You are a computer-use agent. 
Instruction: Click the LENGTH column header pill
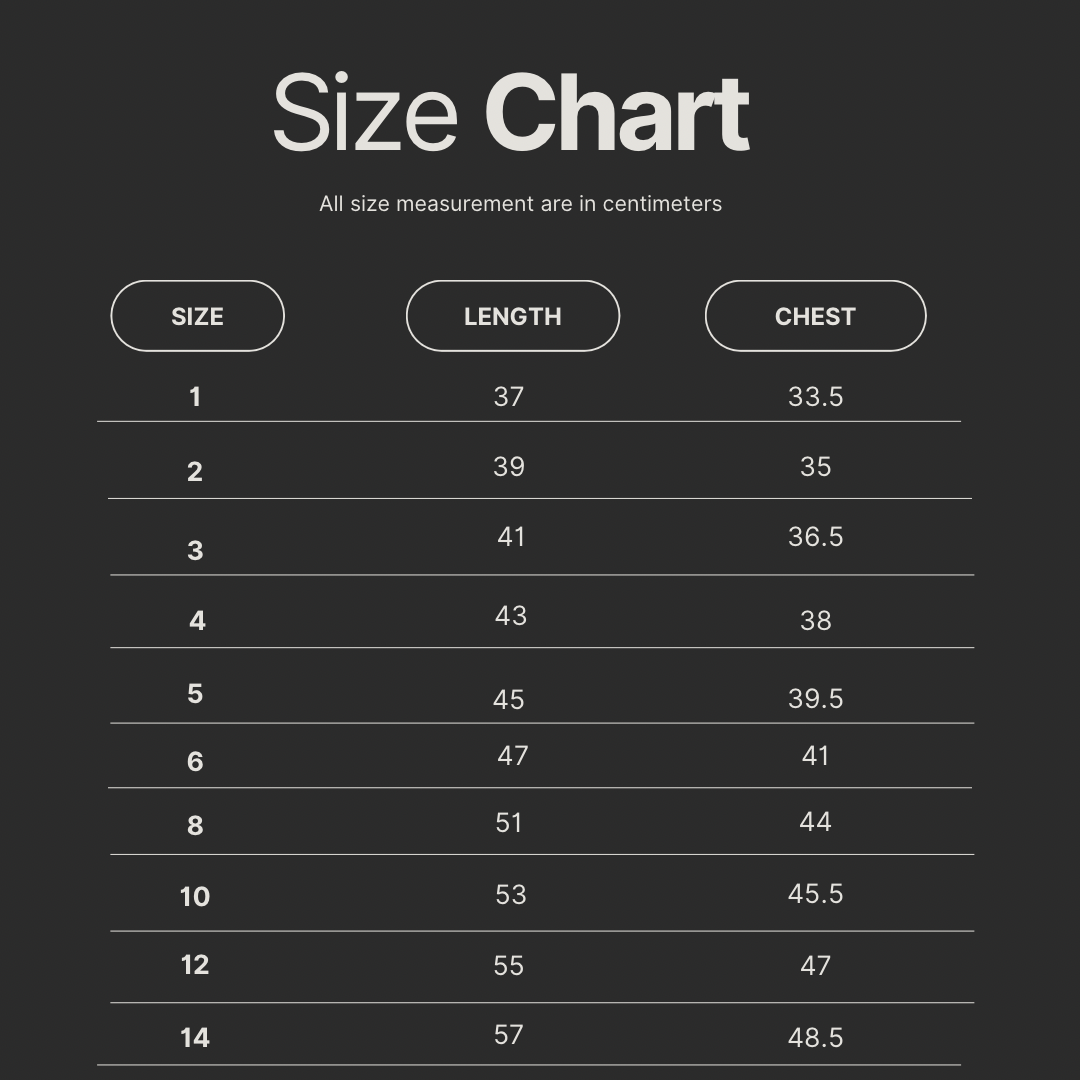tap(512, 316)
